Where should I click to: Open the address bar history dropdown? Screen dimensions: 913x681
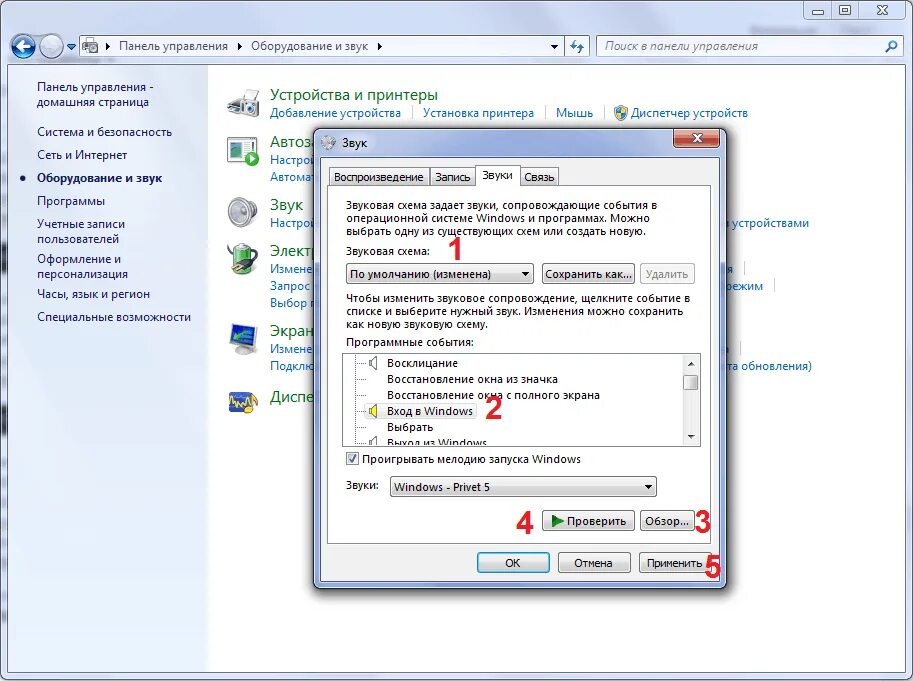click(554, 47)
